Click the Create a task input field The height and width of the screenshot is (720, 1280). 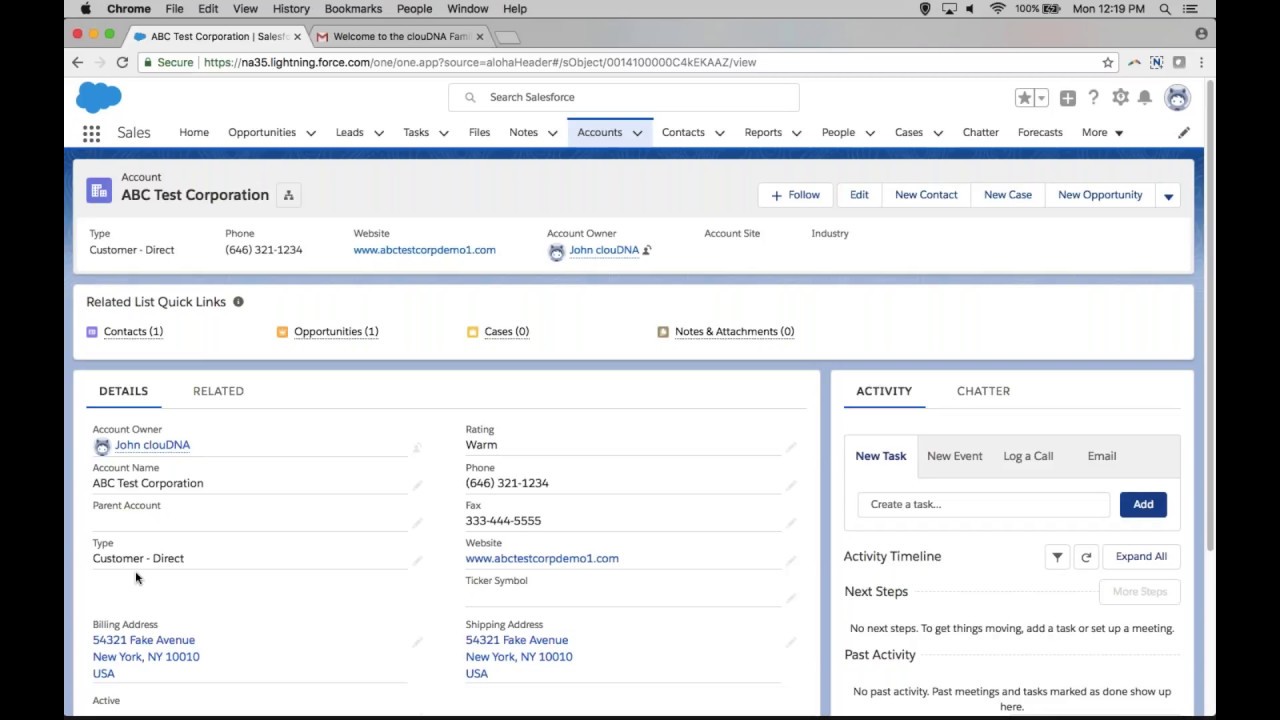click(x=983, y=504)
